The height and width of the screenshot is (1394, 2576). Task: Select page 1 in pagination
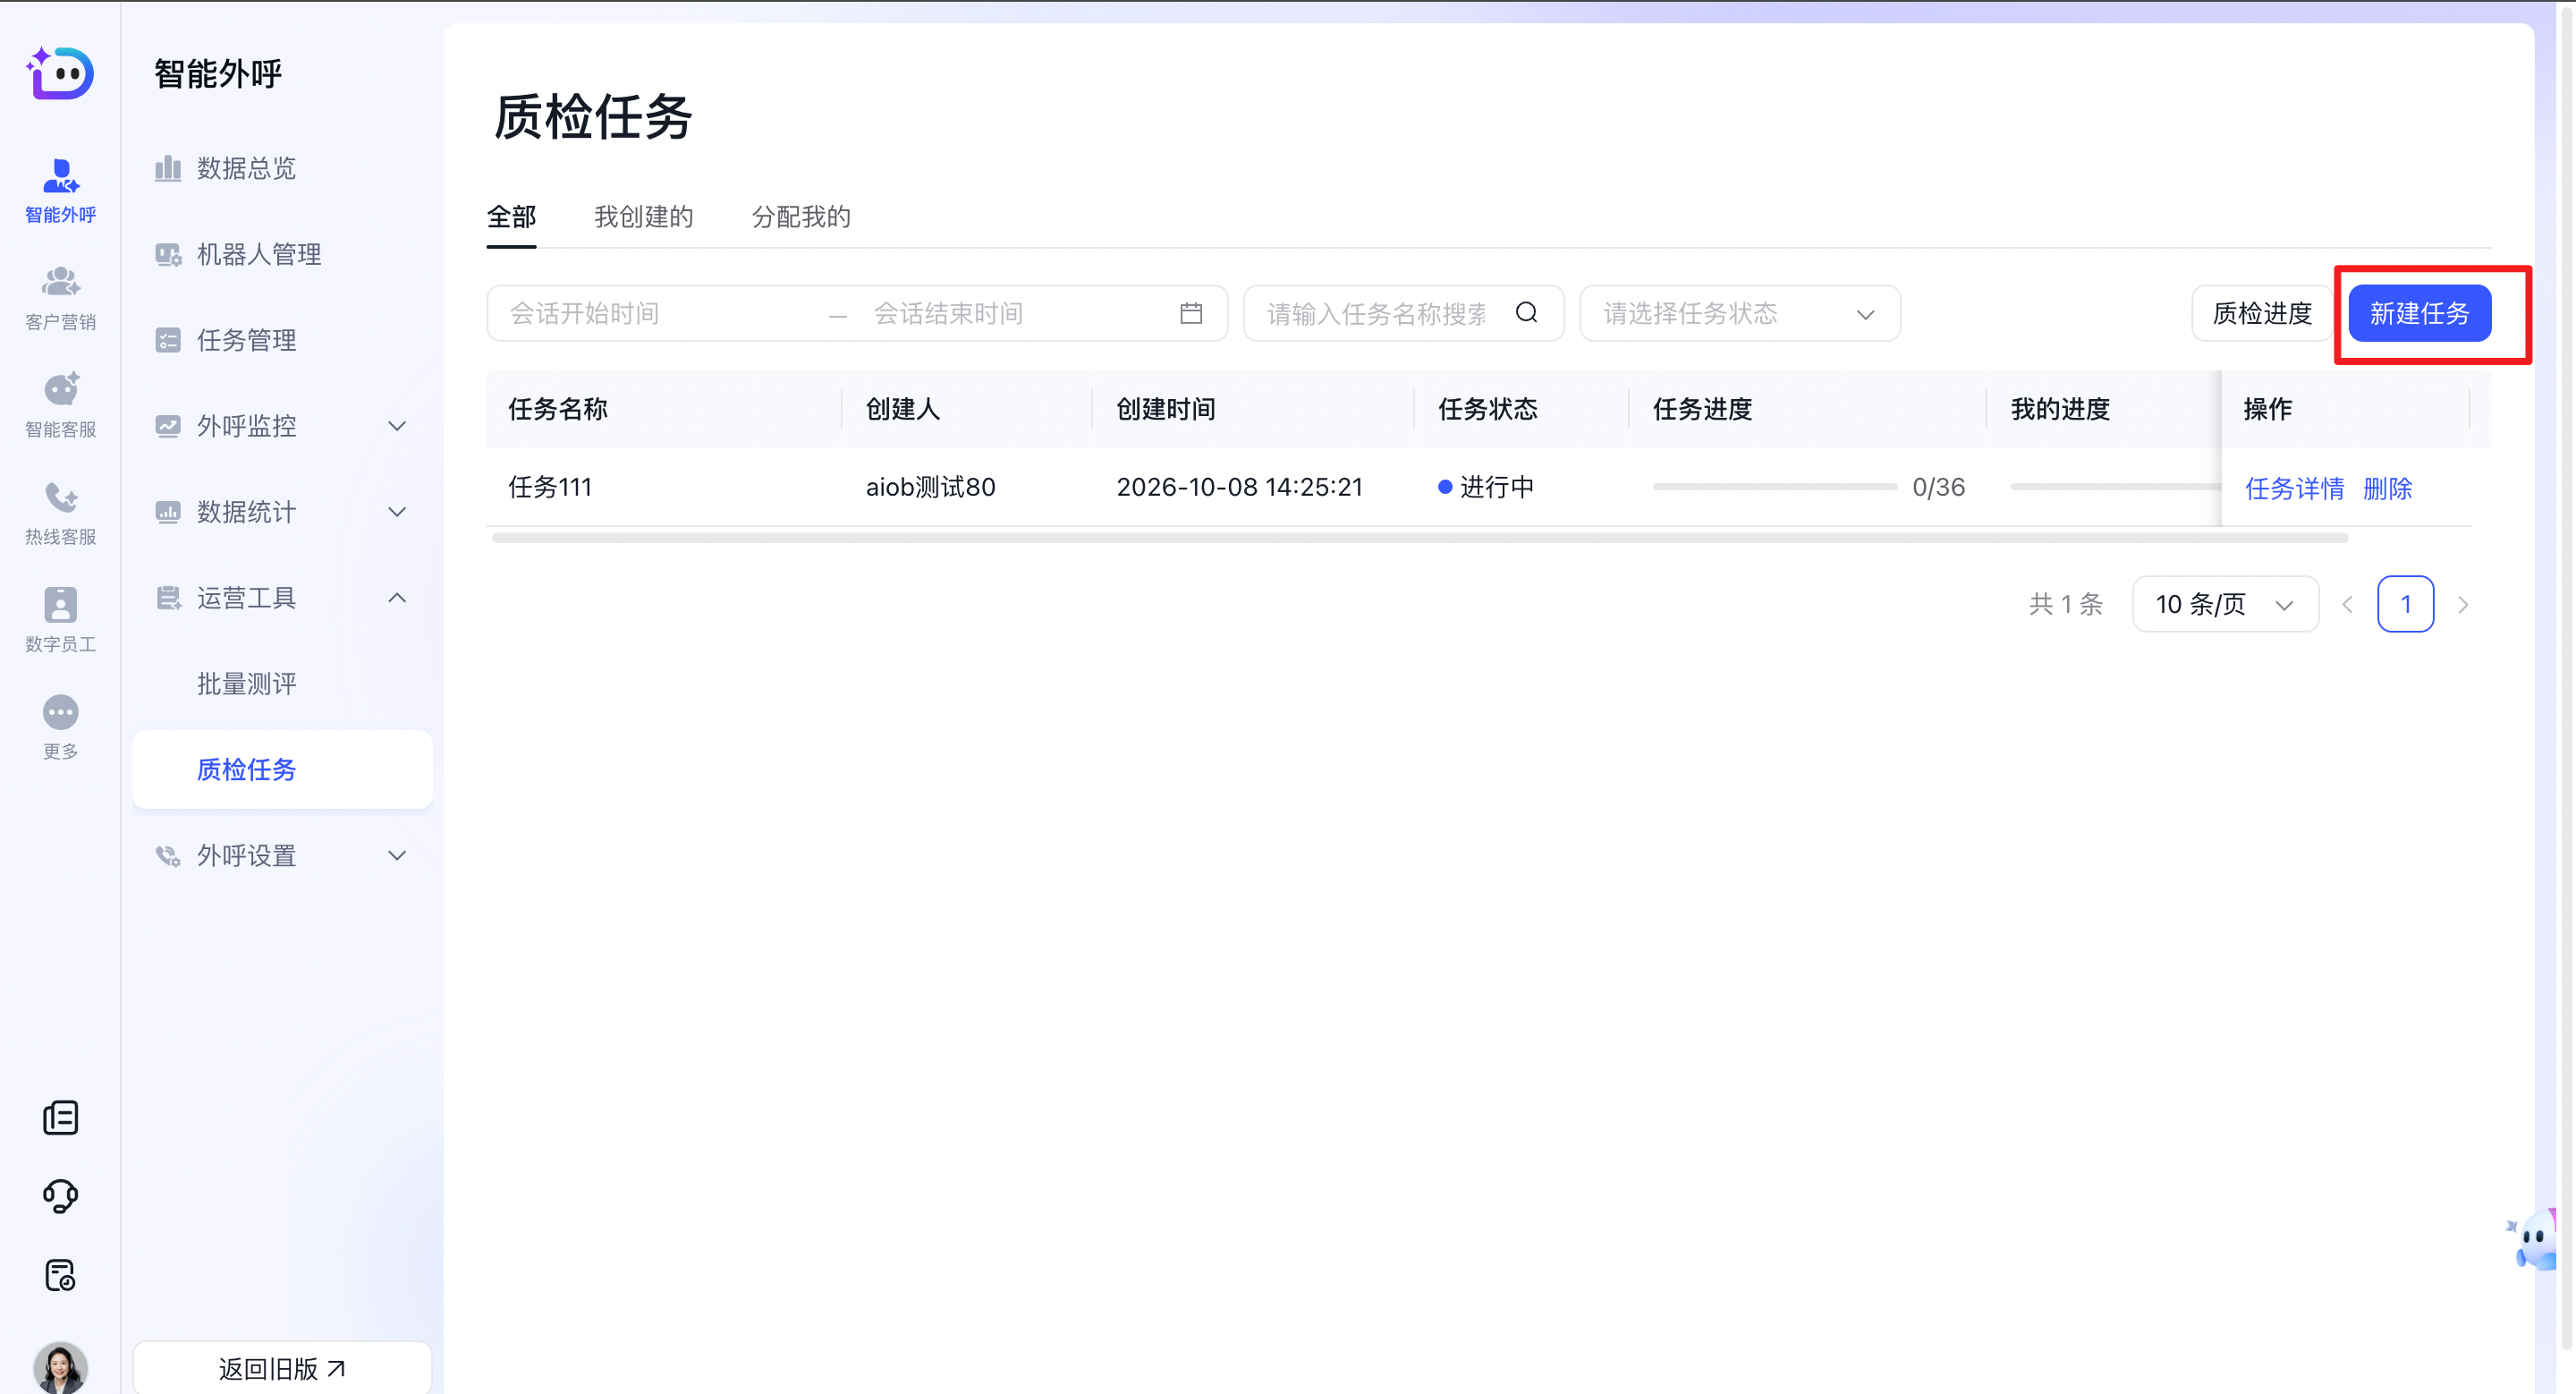2405,604
